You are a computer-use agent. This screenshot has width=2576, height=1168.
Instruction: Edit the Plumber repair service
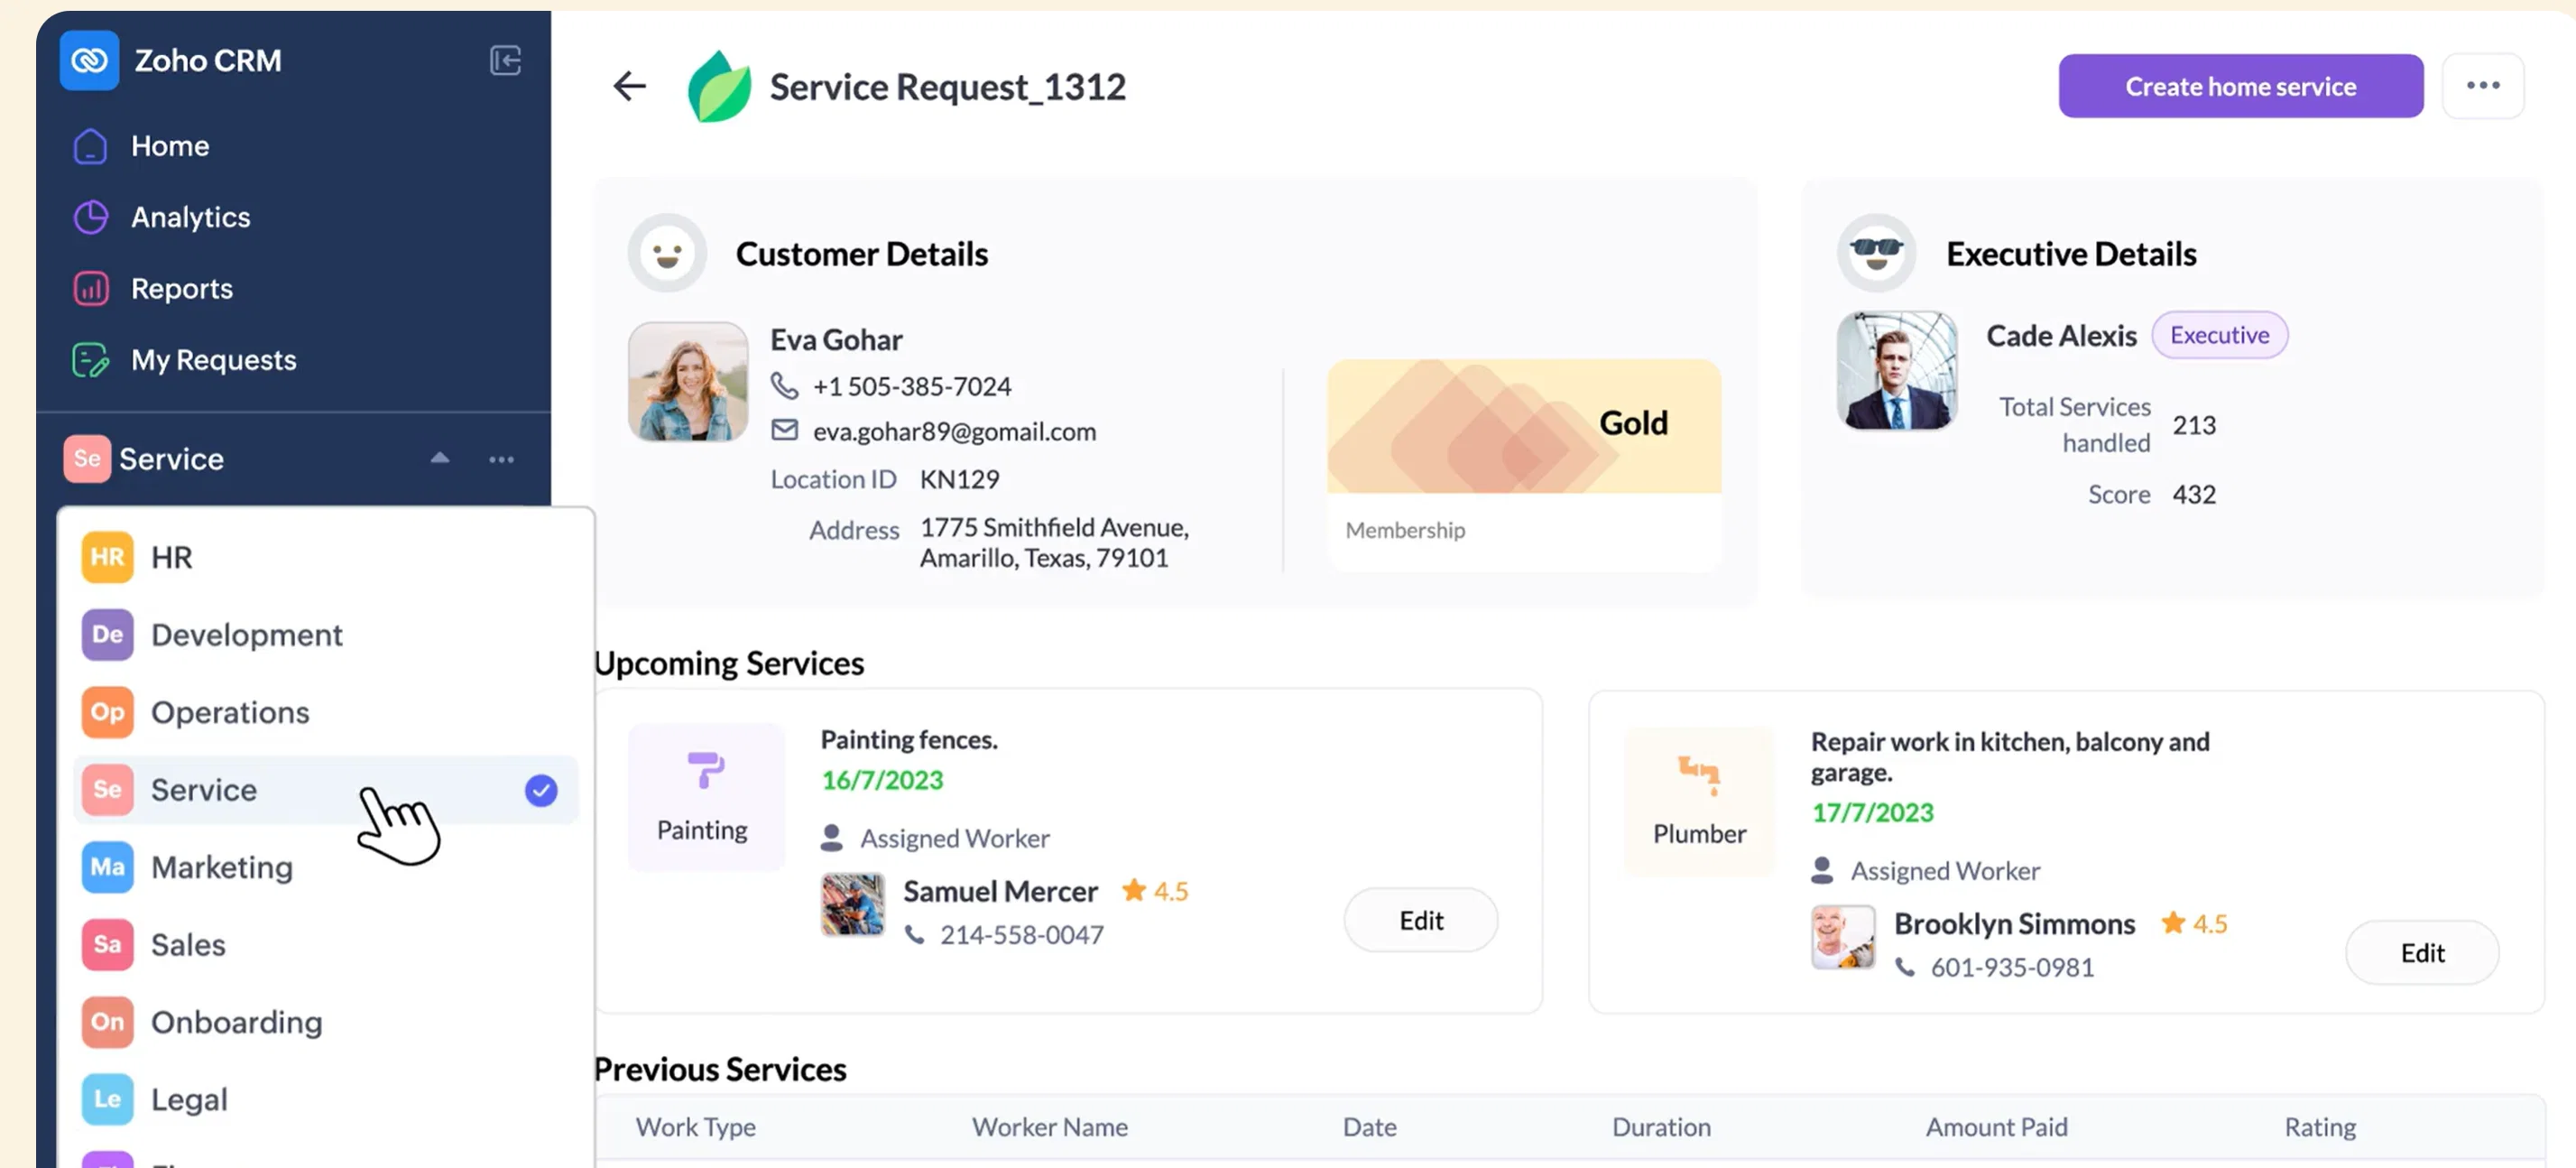2422,953
